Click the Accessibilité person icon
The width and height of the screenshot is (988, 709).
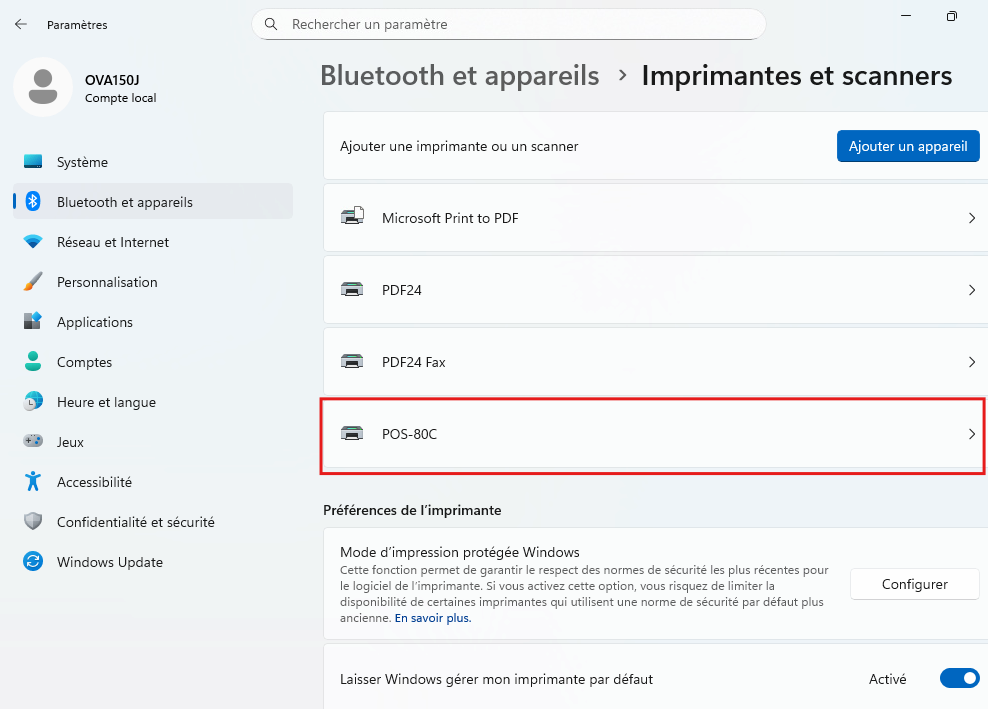(x=33, y=482)
